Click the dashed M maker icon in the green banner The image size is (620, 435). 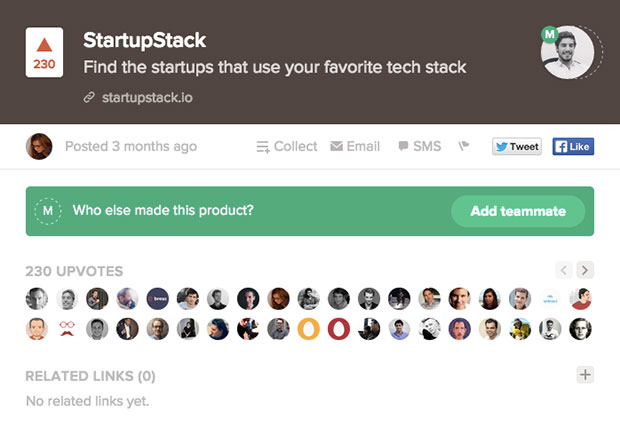[x=46, y=211]
